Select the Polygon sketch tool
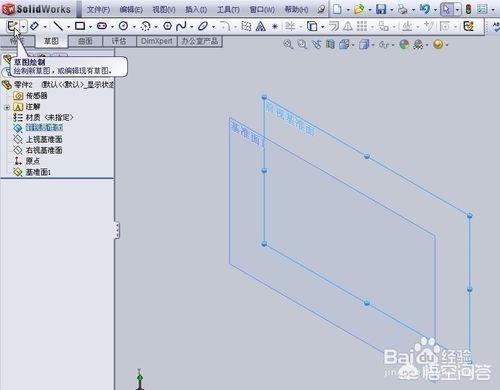This screenshot has width=500, height=390. [x=167, y=26]
